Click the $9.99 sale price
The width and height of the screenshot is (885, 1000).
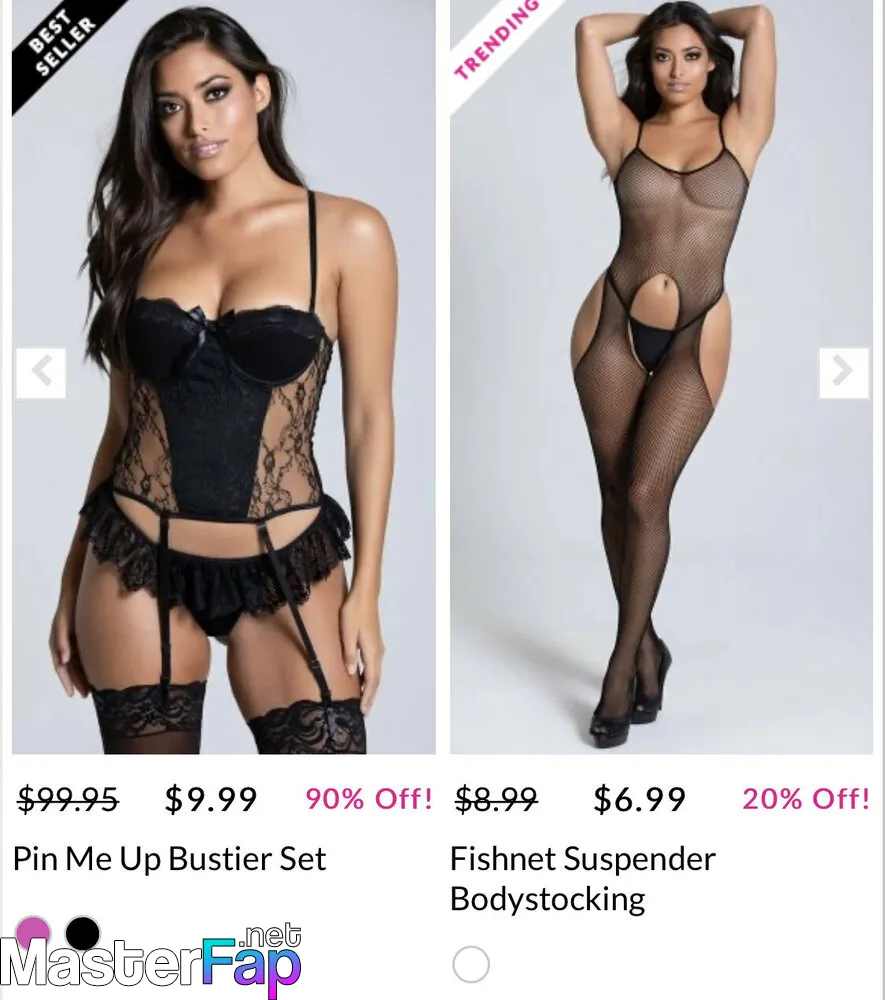[x=210, y=799]
